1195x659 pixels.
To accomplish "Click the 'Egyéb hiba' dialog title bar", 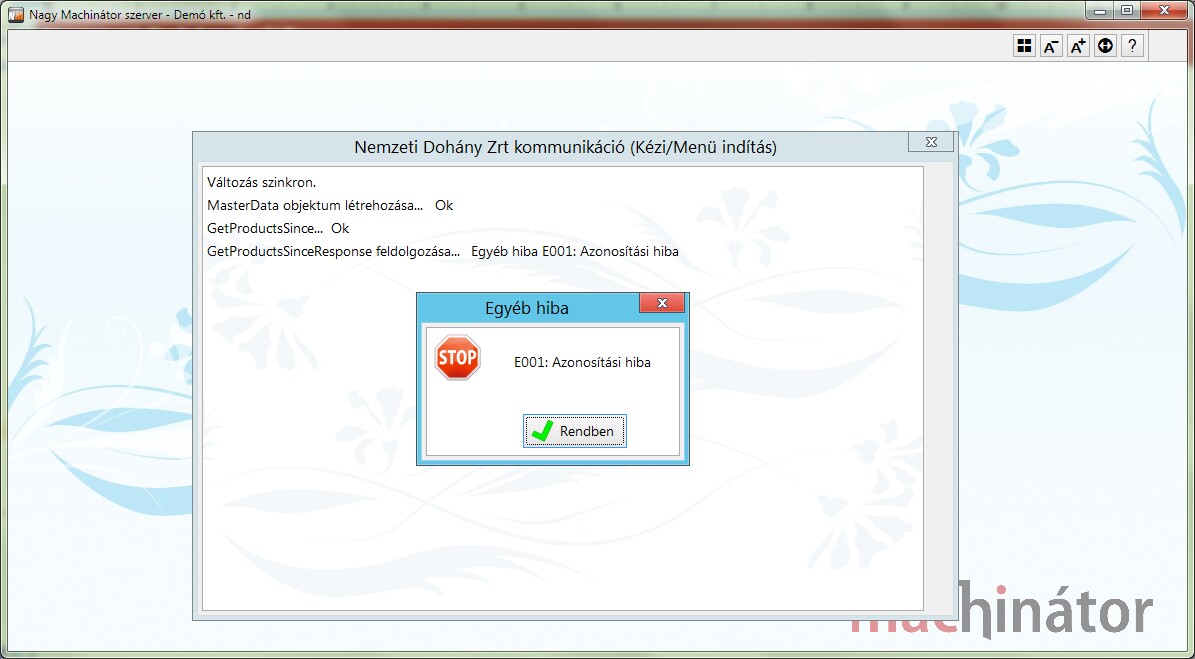I will point(527,308).
